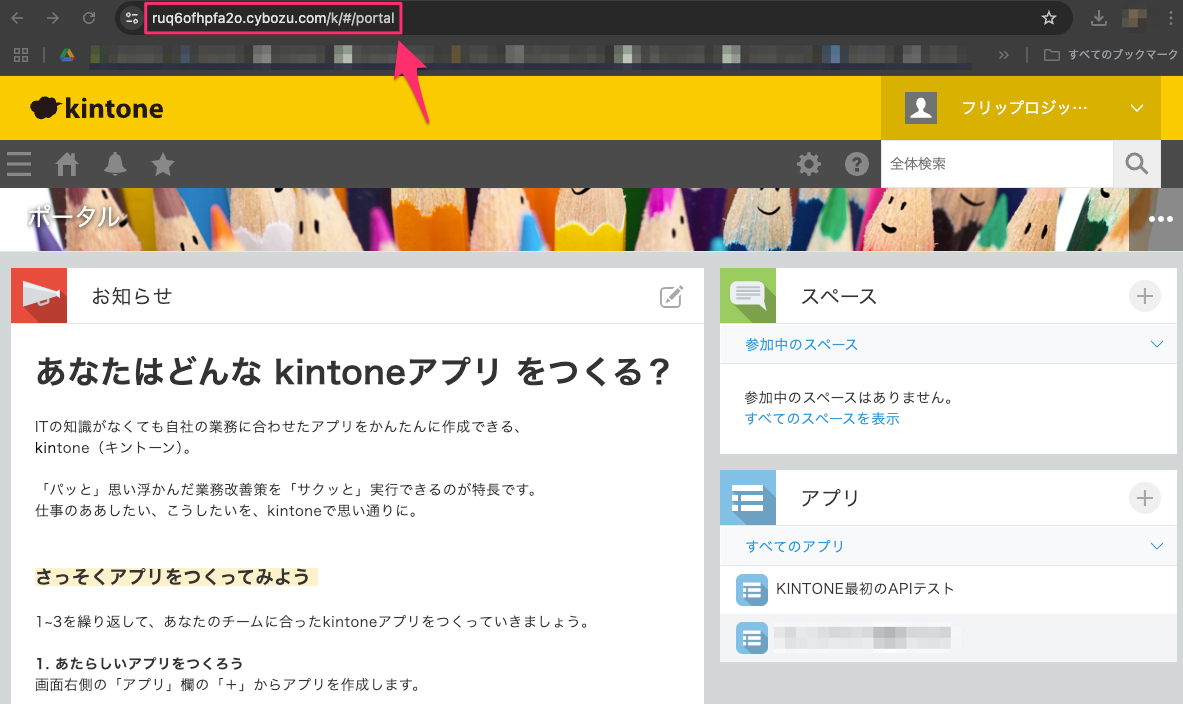Image resolution: width=1183 pixels, height=704 pixels.
Task: Edit the お知らせ announcement
Action: pos(671,297)
